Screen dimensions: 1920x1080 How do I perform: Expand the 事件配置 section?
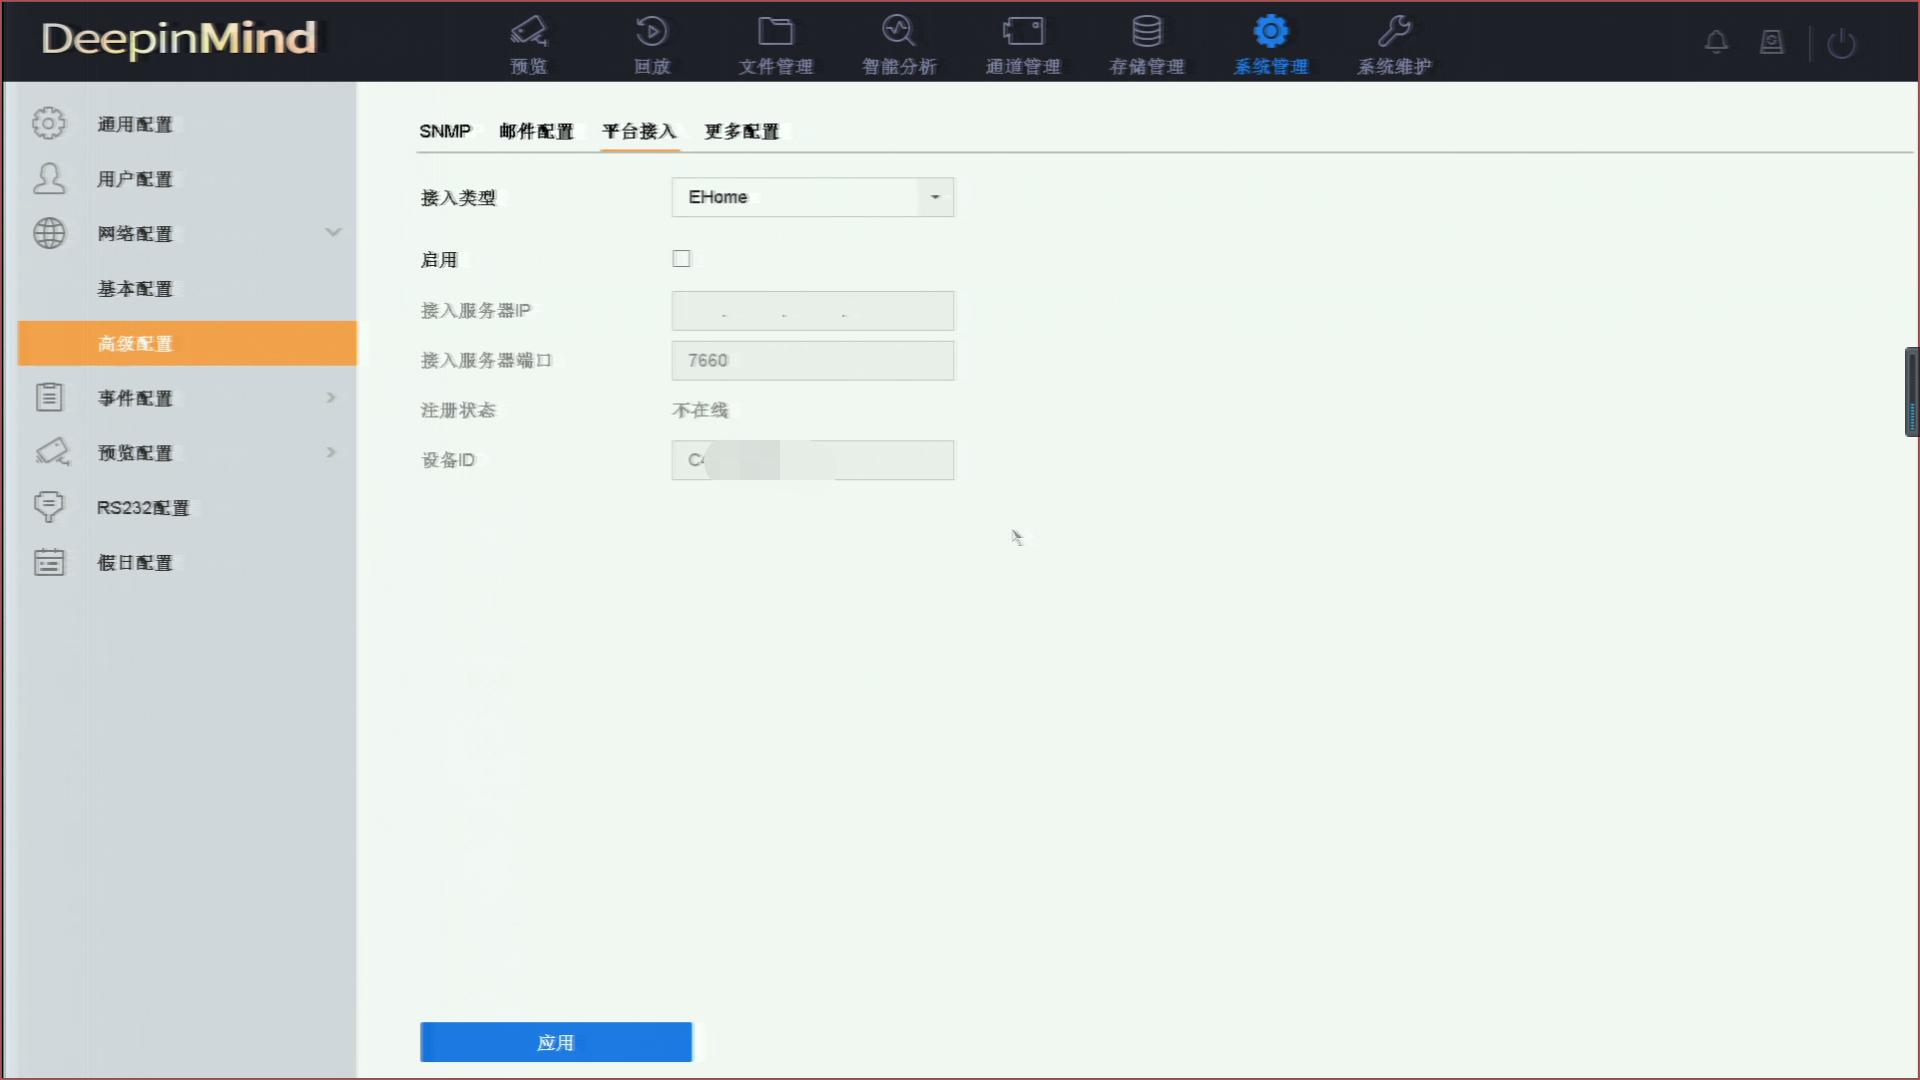[330, 397]
